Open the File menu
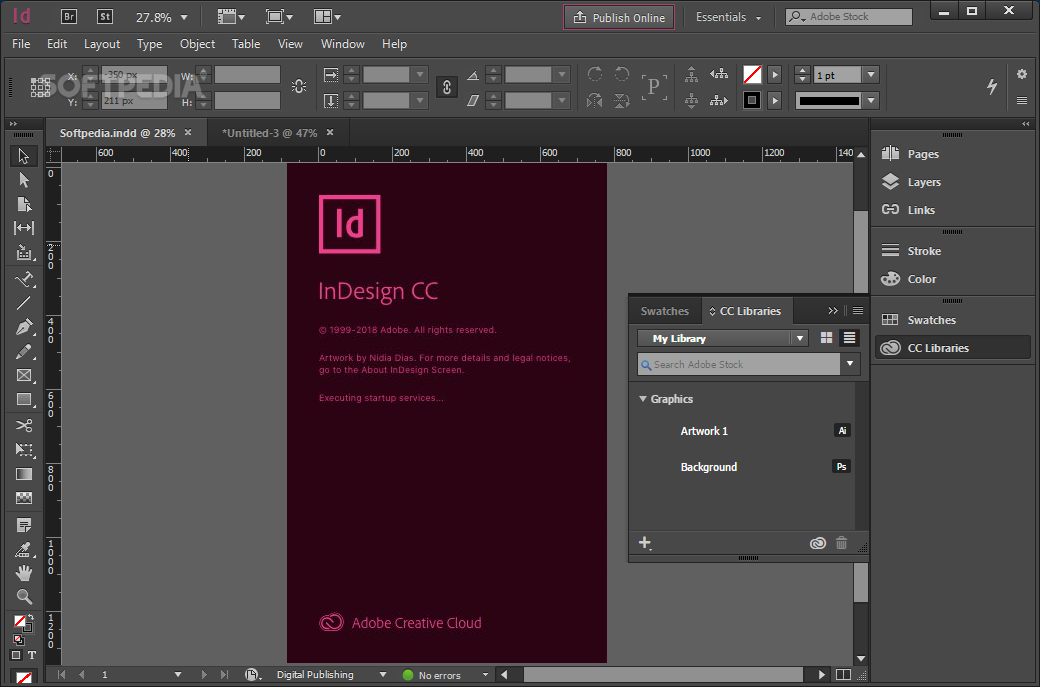This screenshot has width=1040, height=687. tap(21, 44)
